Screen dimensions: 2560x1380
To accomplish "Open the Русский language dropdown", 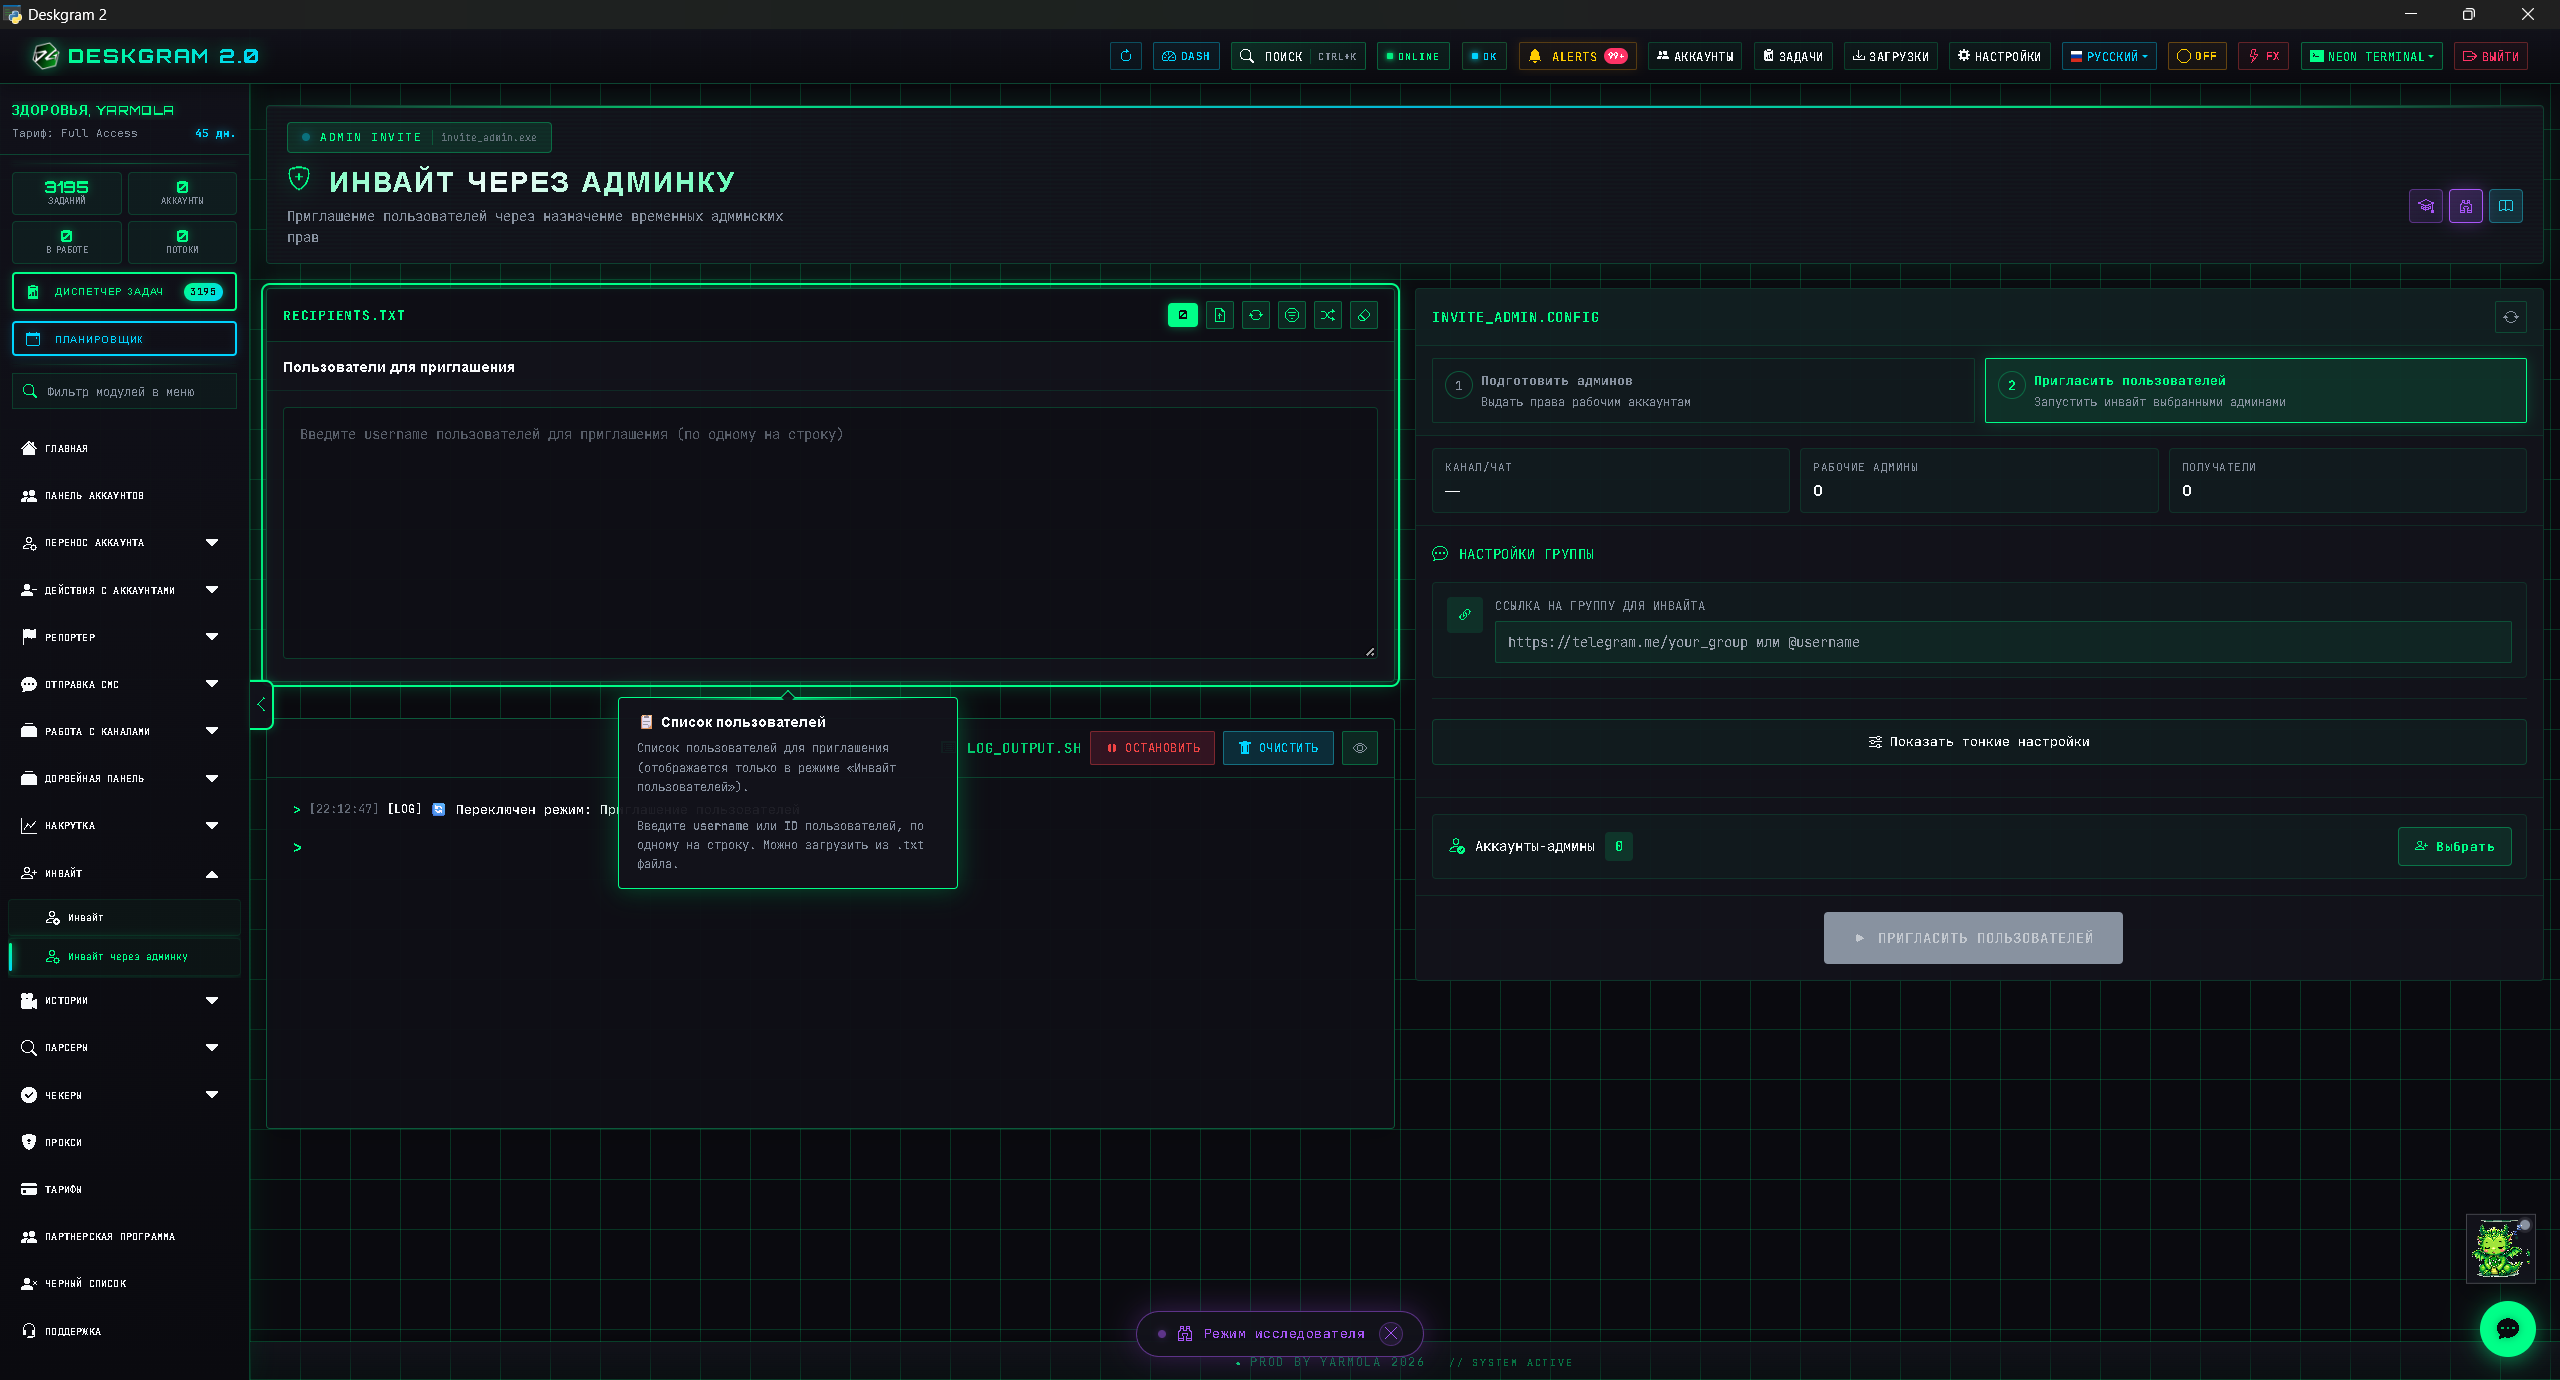I will pos(2108,56).
